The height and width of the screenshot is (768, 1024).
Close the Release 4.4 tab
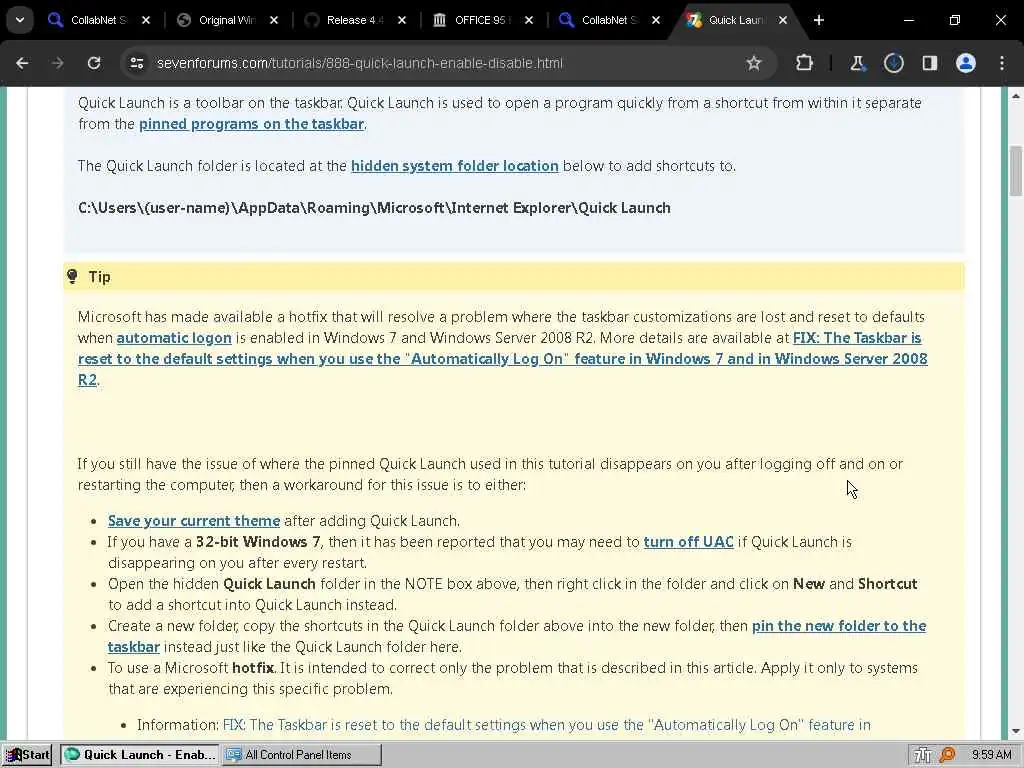pos(402,20)
